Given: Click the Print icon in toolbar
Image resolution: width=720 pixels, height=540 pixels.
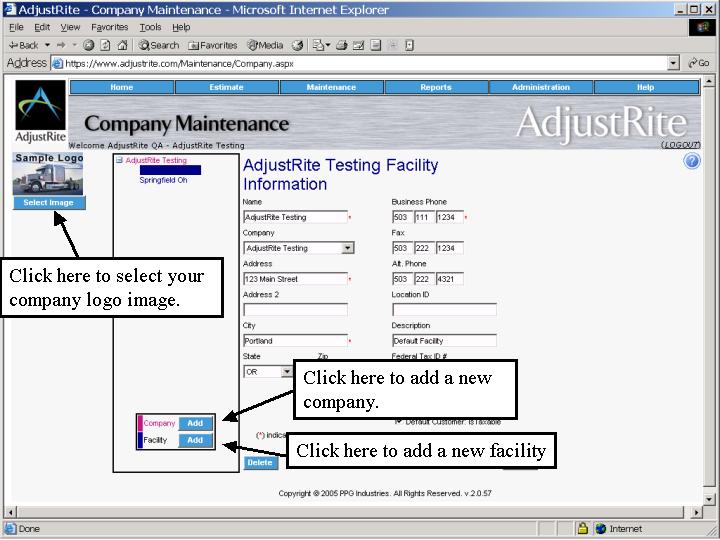Looking at the screenshot, I should point(342,45).
